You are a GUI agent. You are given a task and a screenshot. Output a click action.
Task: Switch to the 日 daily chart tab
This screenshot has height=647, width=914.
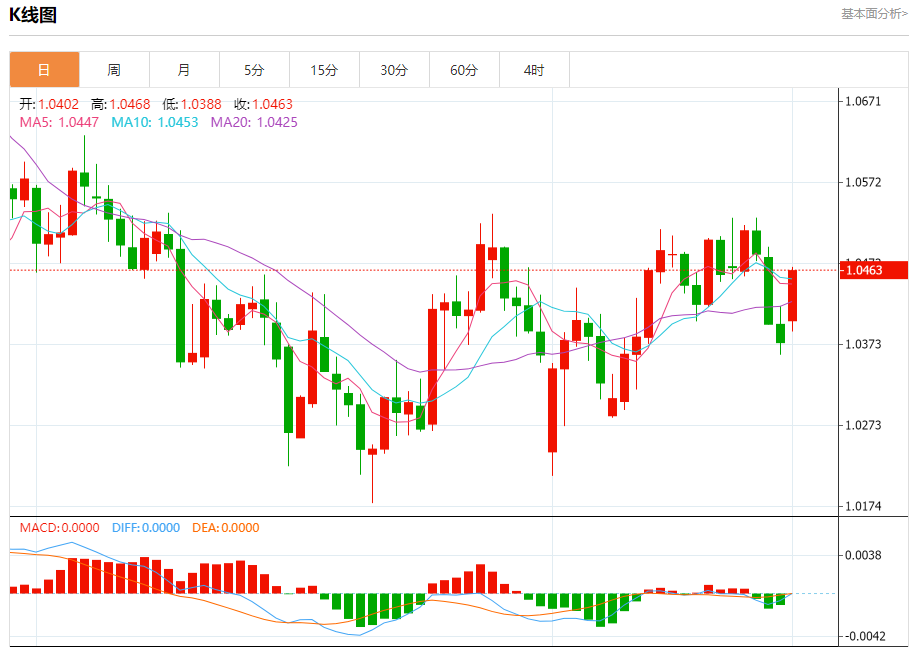pyautogui.click(x=44, y=70)
